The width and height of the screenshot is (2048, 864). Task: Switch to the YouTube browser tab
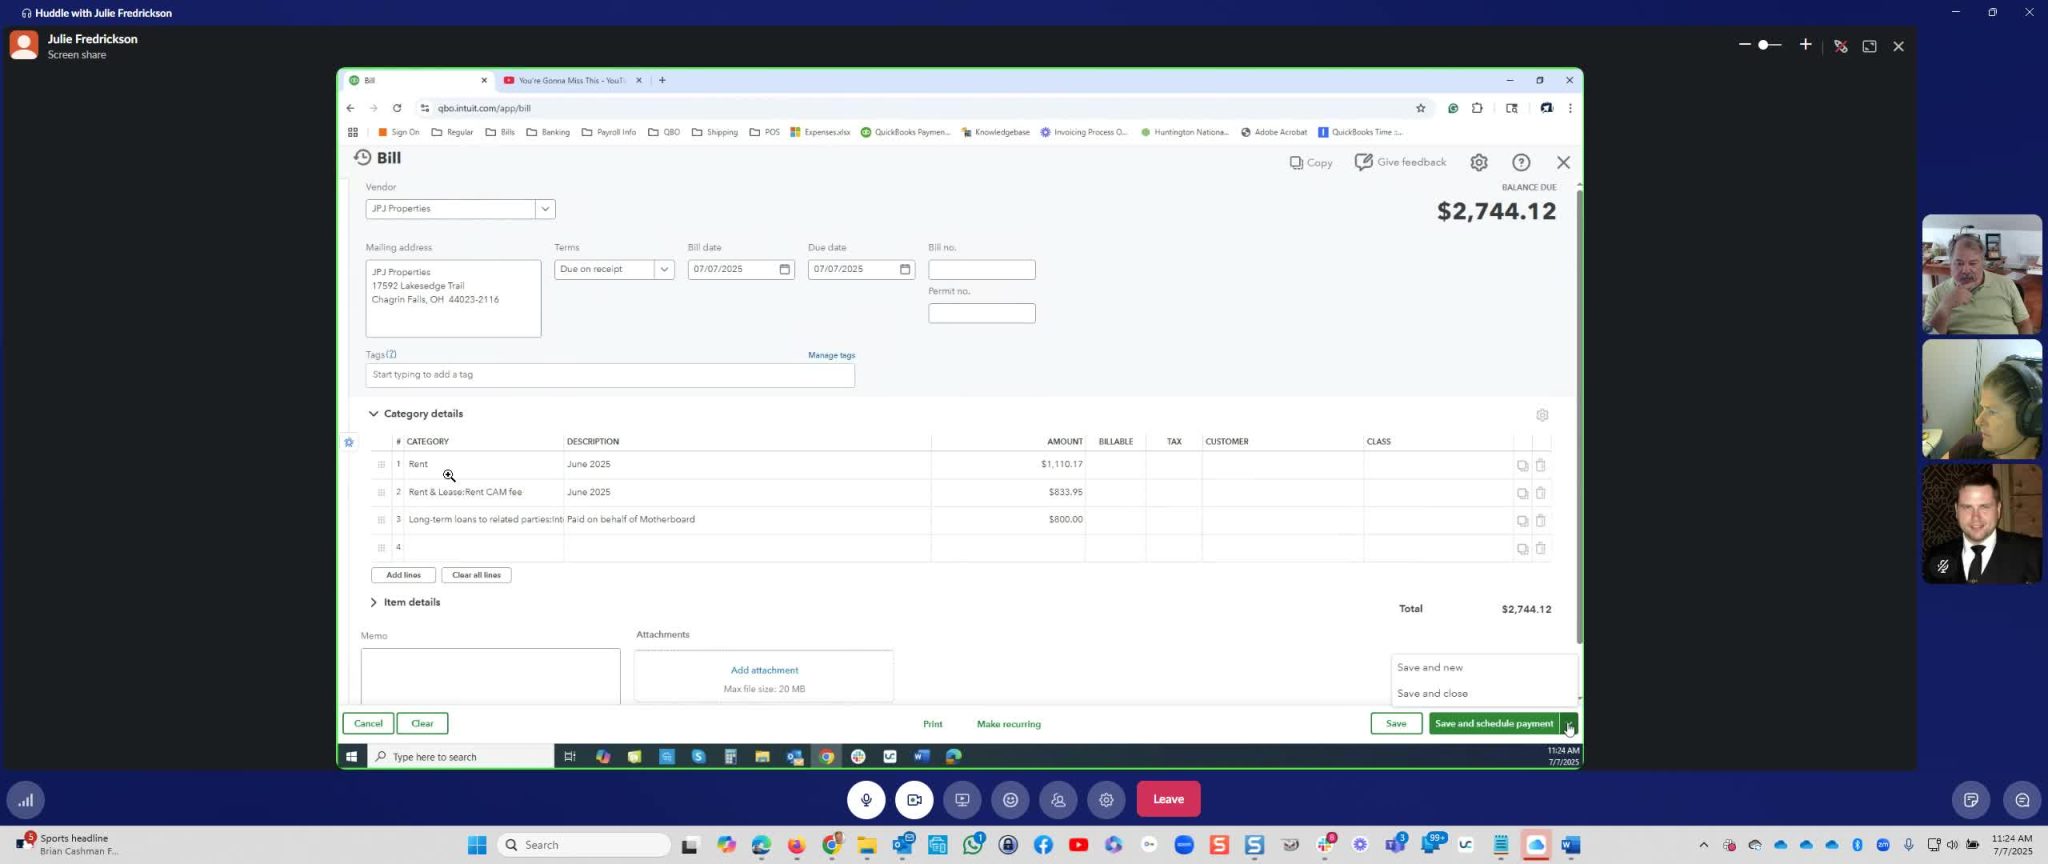(x=573, y=80)
